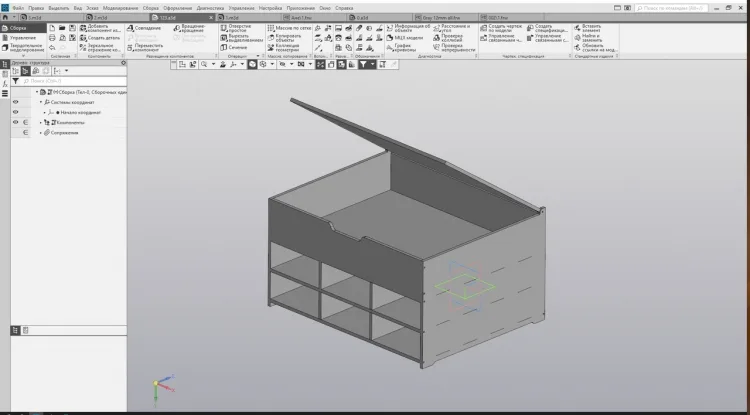Screen dimensions: 750x415
Task: Click the filter funnel icon in tree panel
Action: coord(16,81)
